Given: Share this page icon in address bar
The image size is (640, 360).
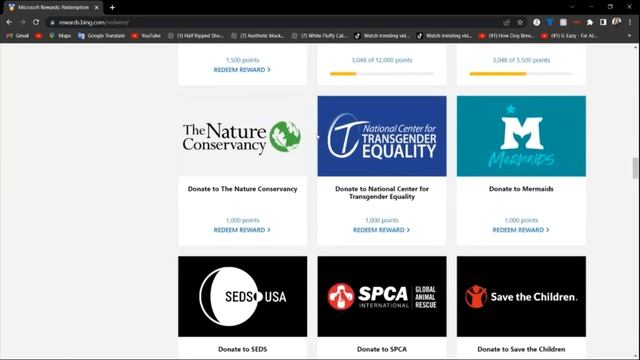Looking at the screenshot, I should [507, 22].
